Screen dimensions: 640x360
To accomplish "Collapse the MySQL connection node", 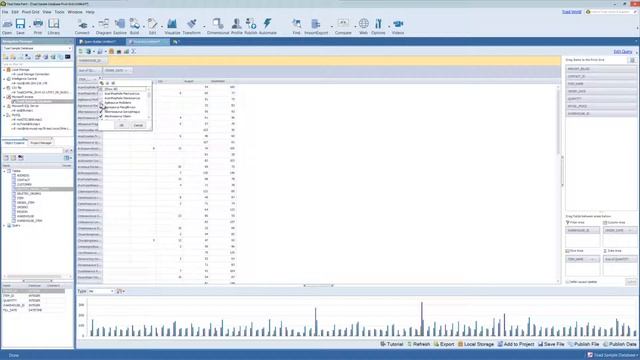I will click(x=4, y=115).
